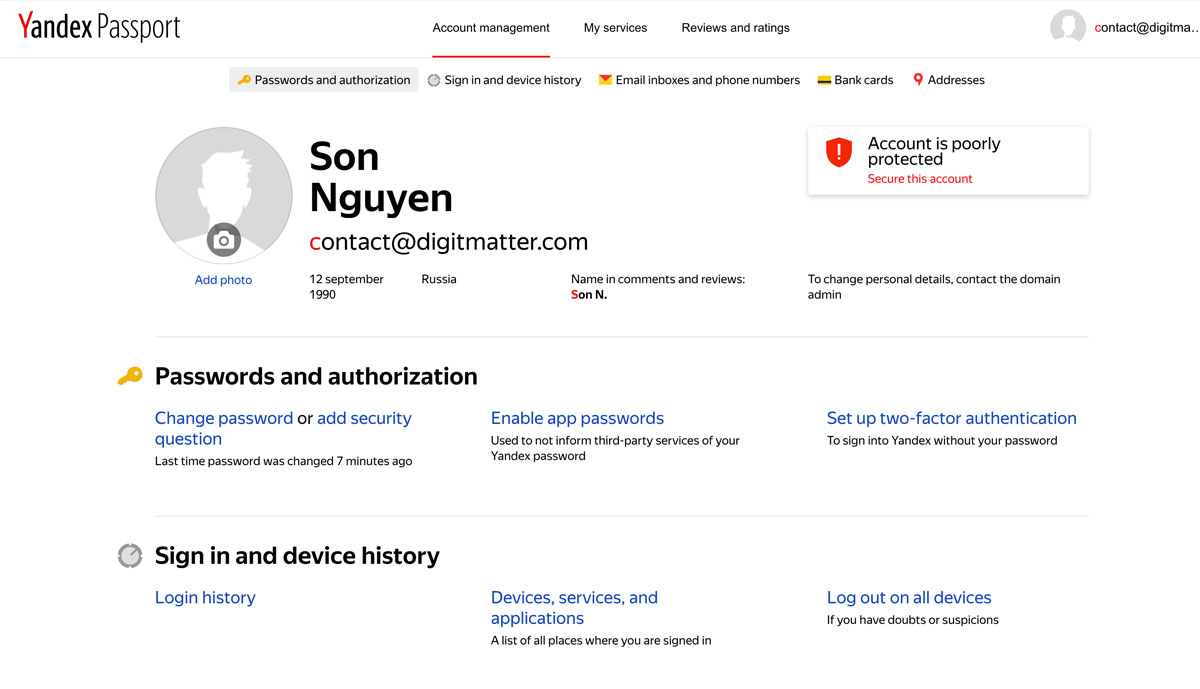This screenshot has width=1200, height=689.
Task: Click add security question link
Action: pyautogui.click(x=283, y=428)
